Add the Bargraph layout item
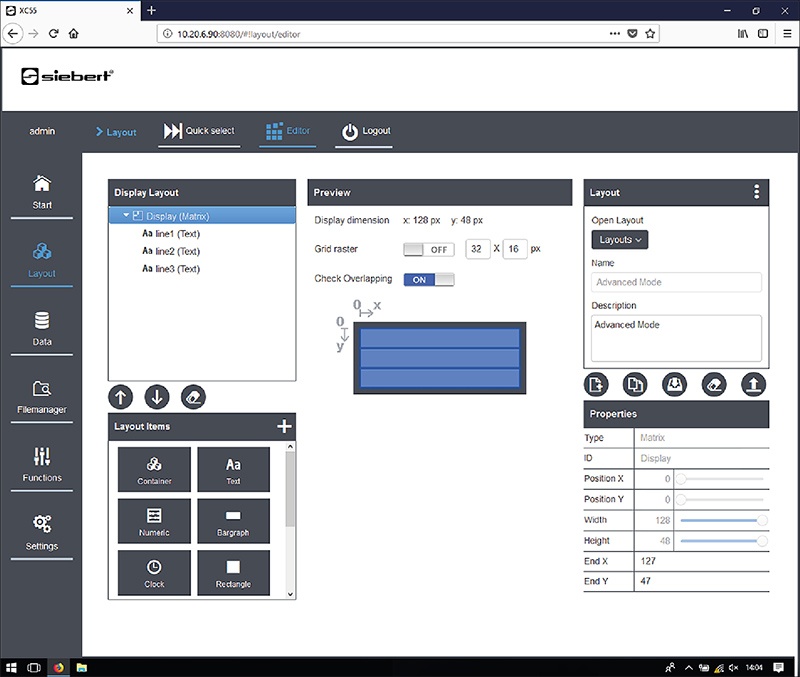This screenshot has width=800, height=677. pos(233,520)
